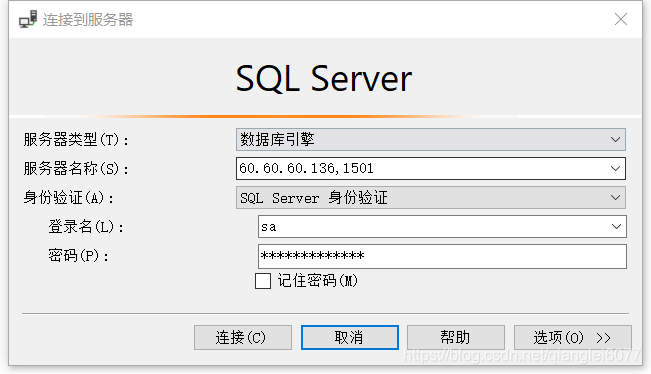
Task: Expand the 服务器名称 dropdown arrow
Action: (x=615, y=169)
